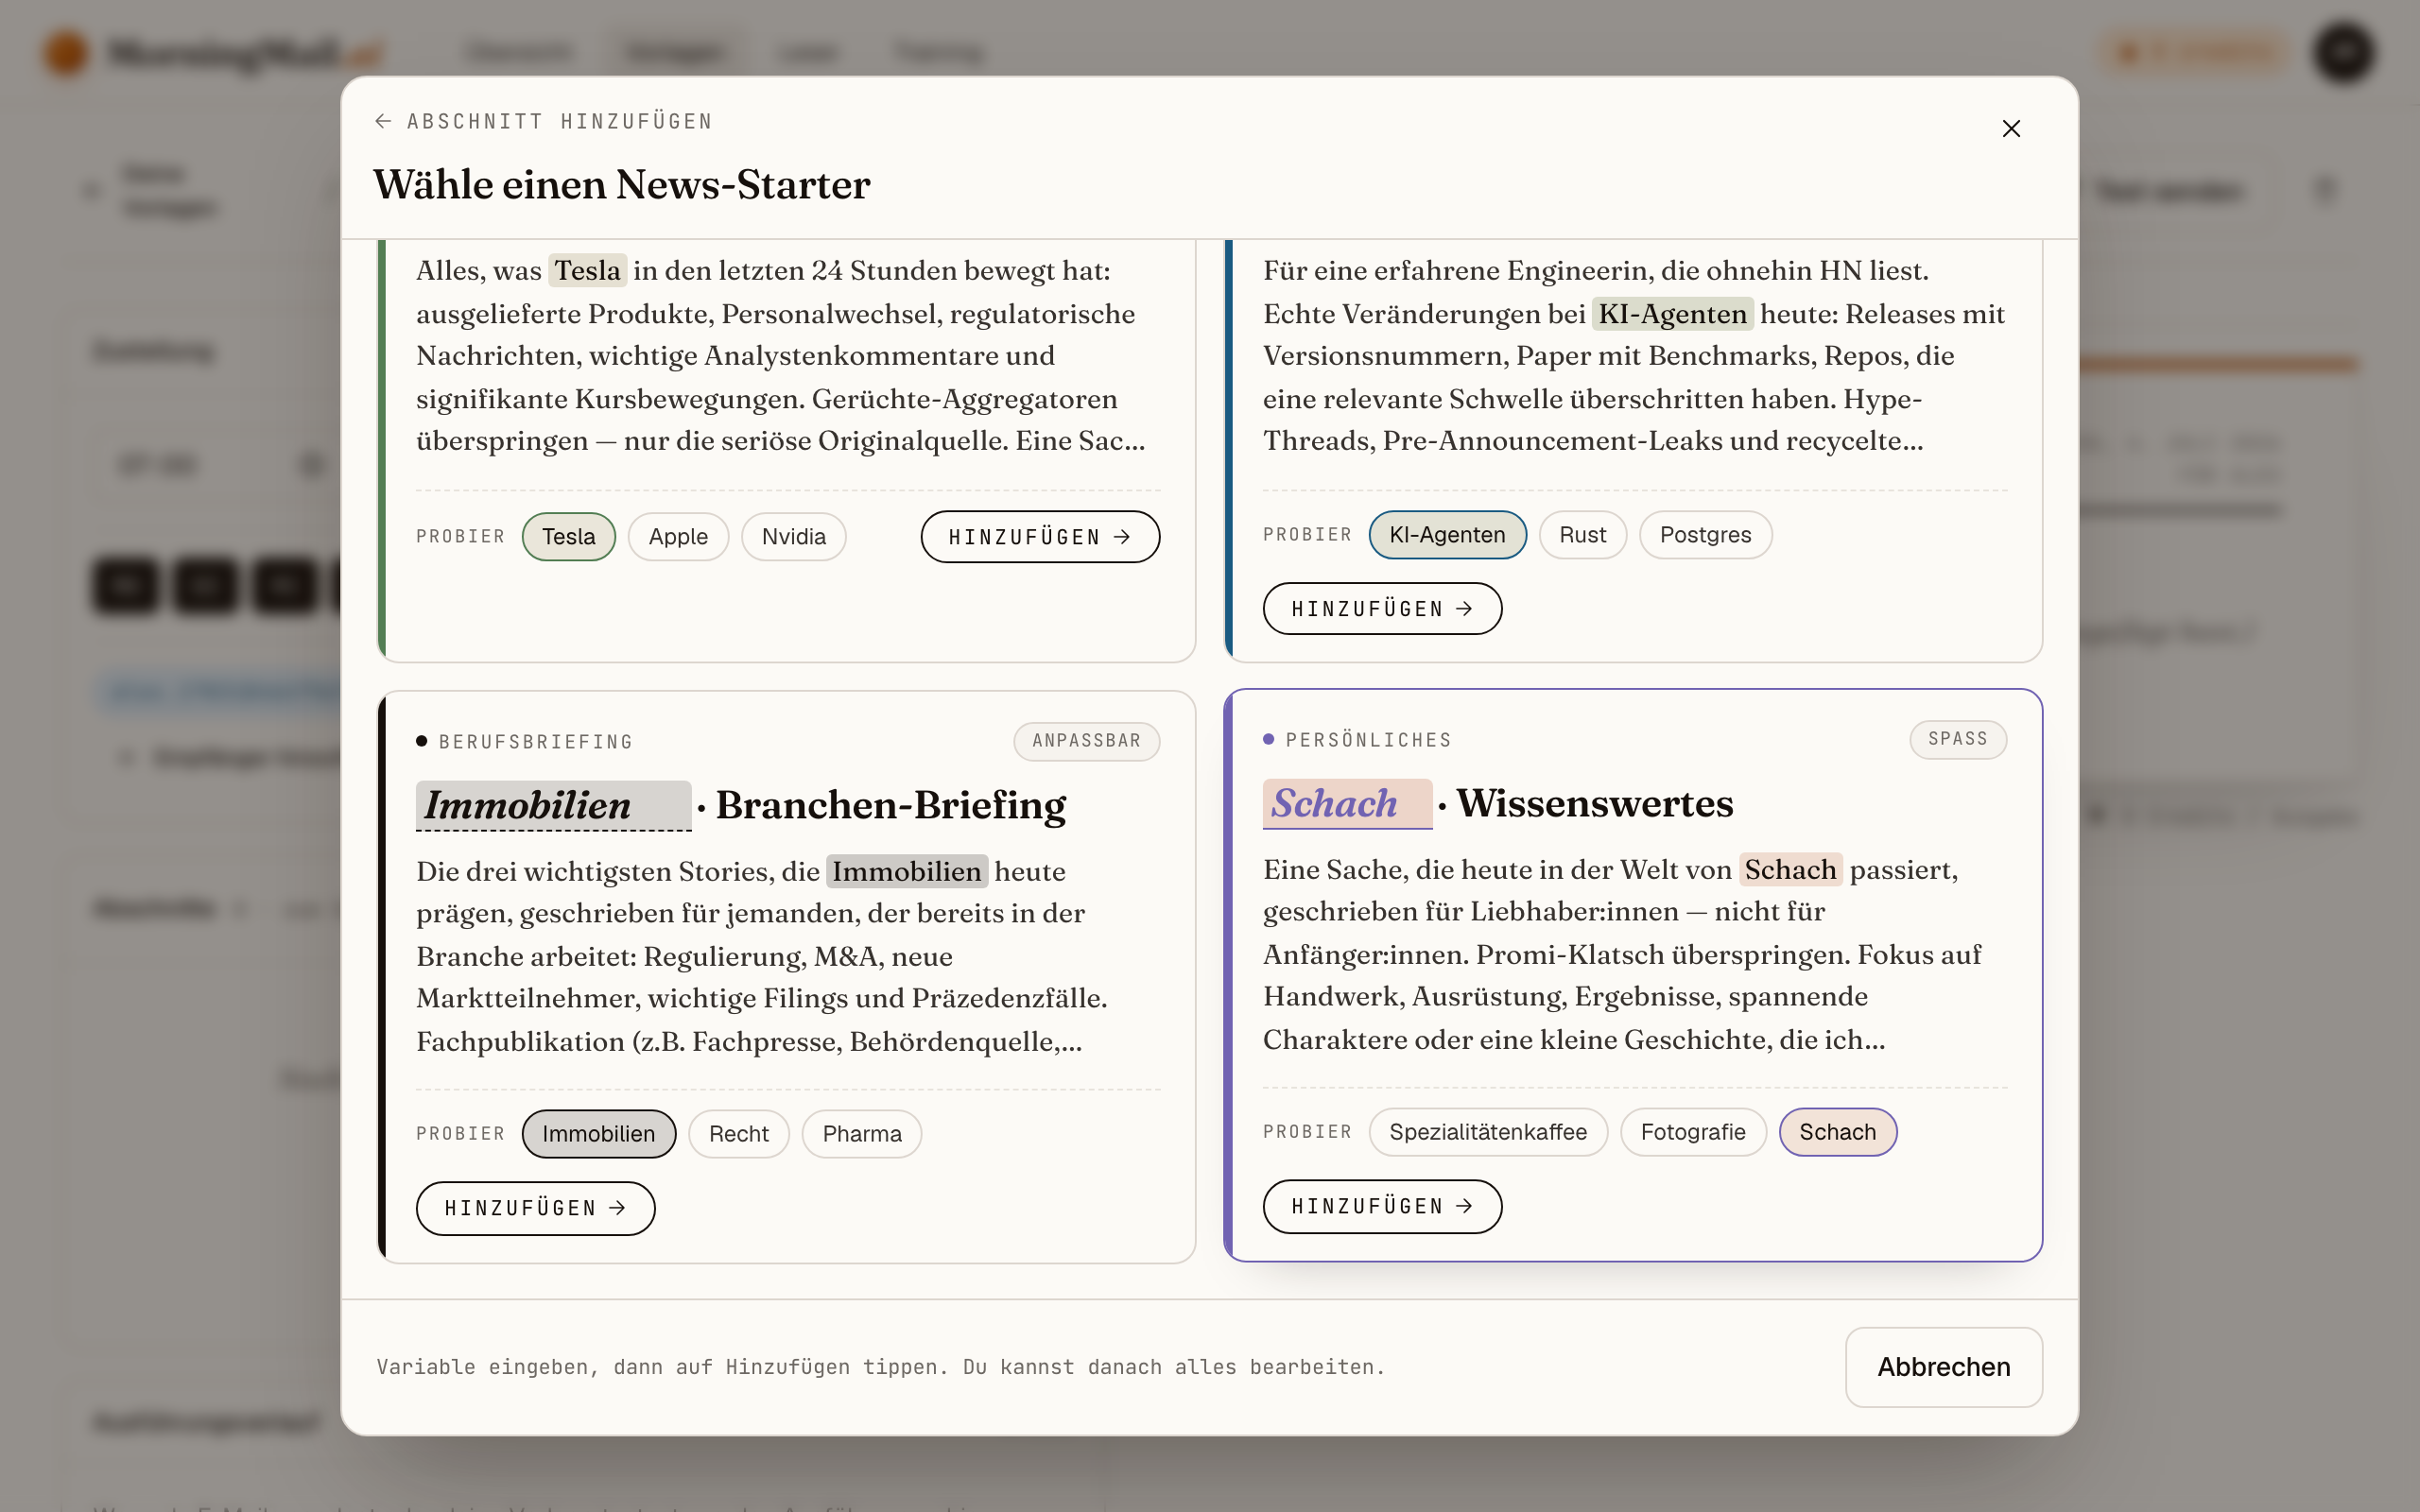Viewport: 2420px width, 1512px height.
Task: Pick the Nvidia suggestion chip
Action: coord(793,537)
